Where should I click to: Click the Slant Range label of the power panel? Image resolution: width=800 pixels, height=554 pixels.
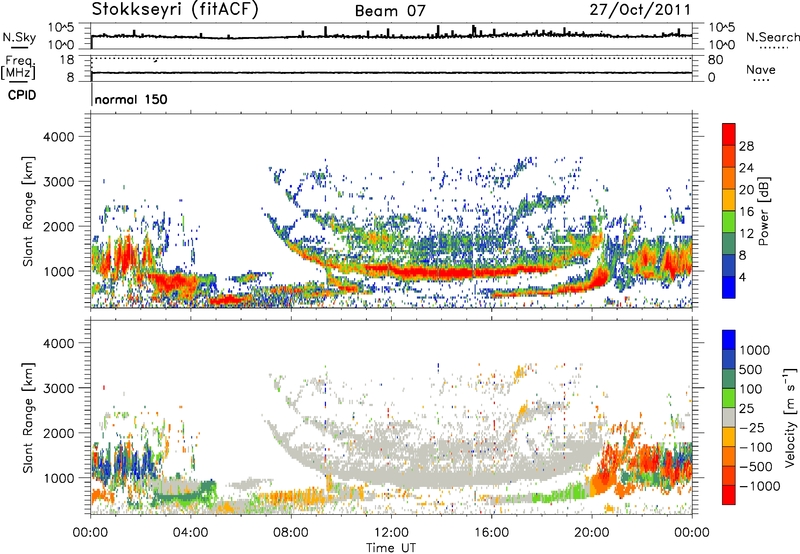coord(28,211)
